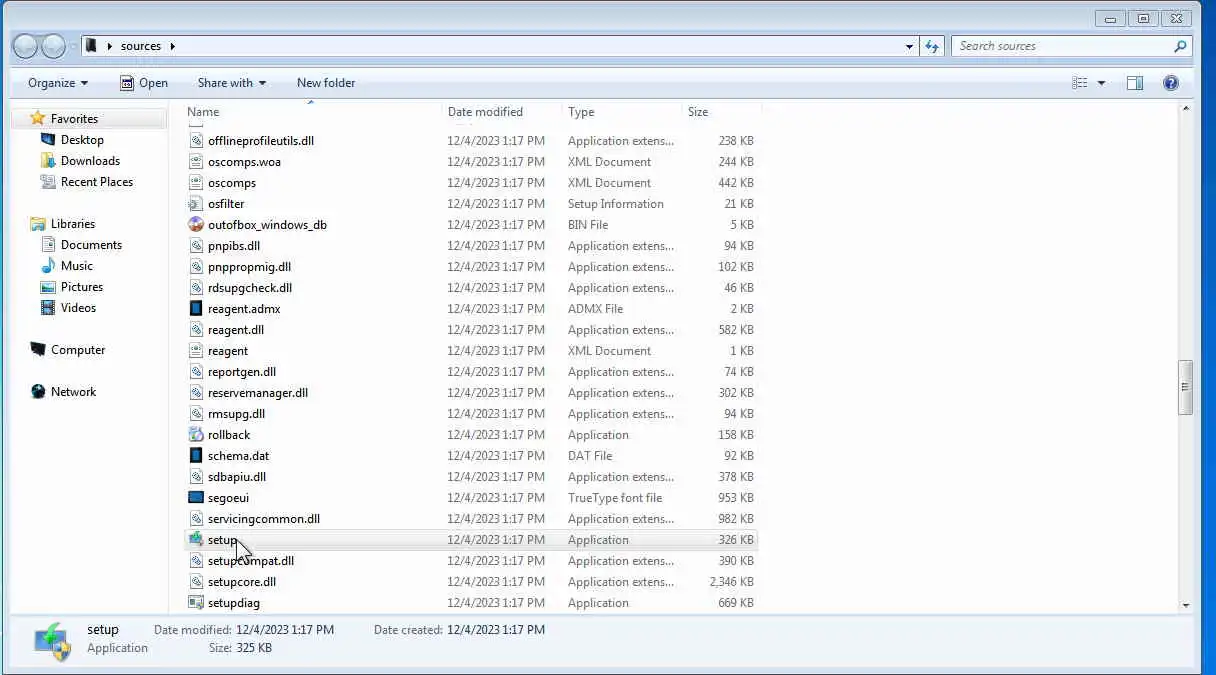
Task: Click the setupcore.dll file icon
Action: coord(196,582)
